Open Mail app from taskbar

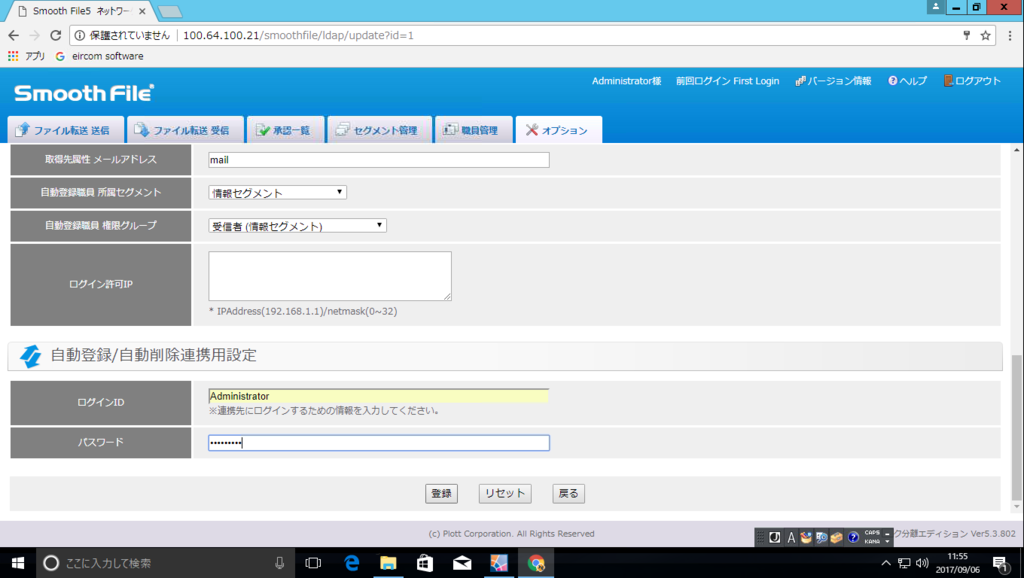462,563
